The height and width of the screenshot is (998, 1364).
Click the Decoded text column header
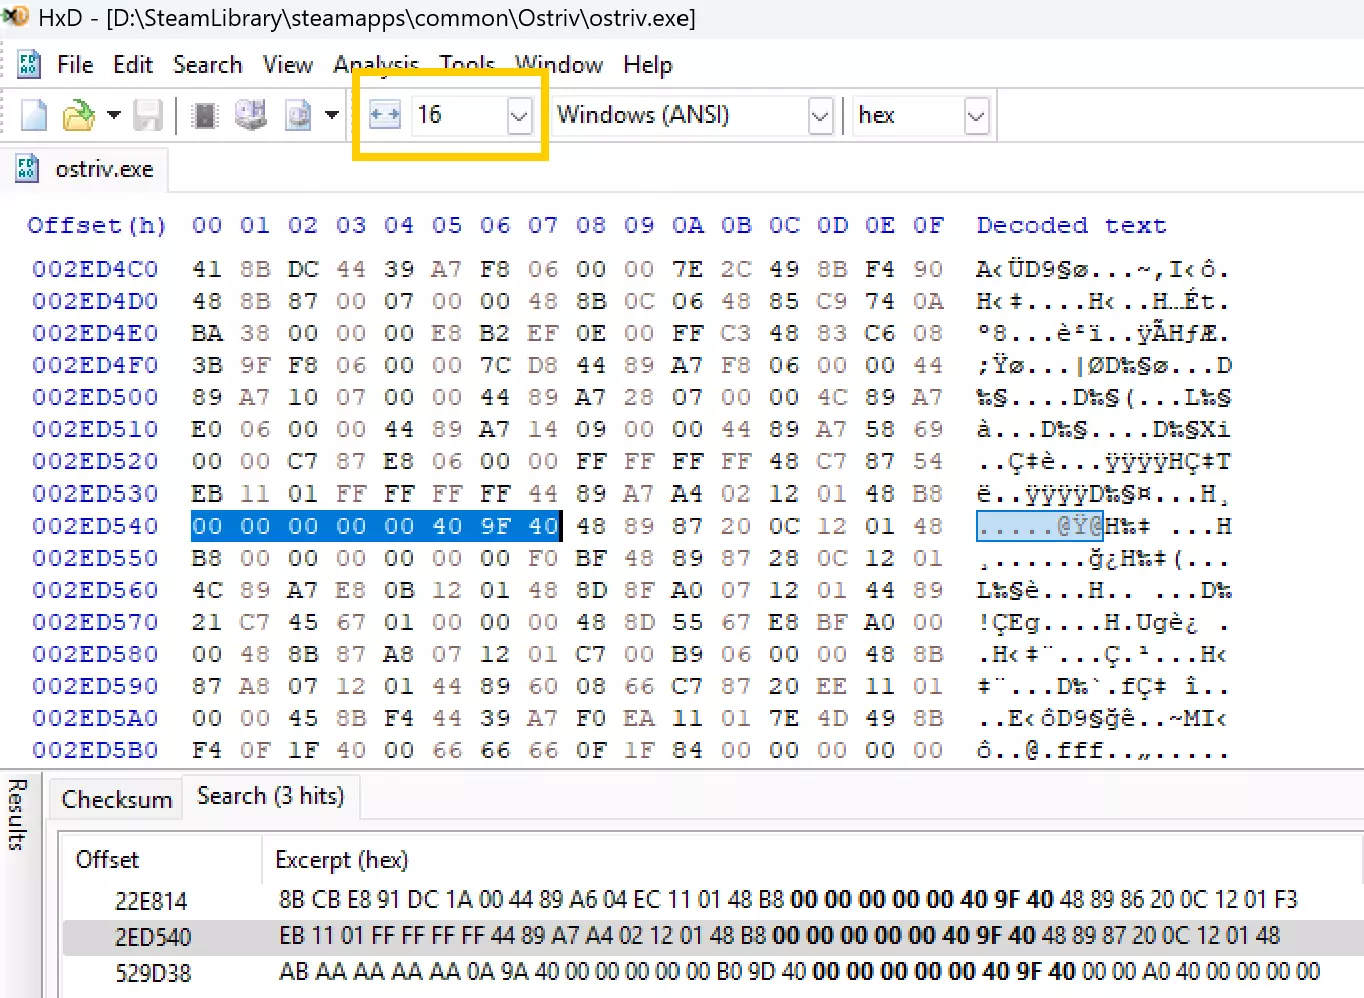(1071, 226)
